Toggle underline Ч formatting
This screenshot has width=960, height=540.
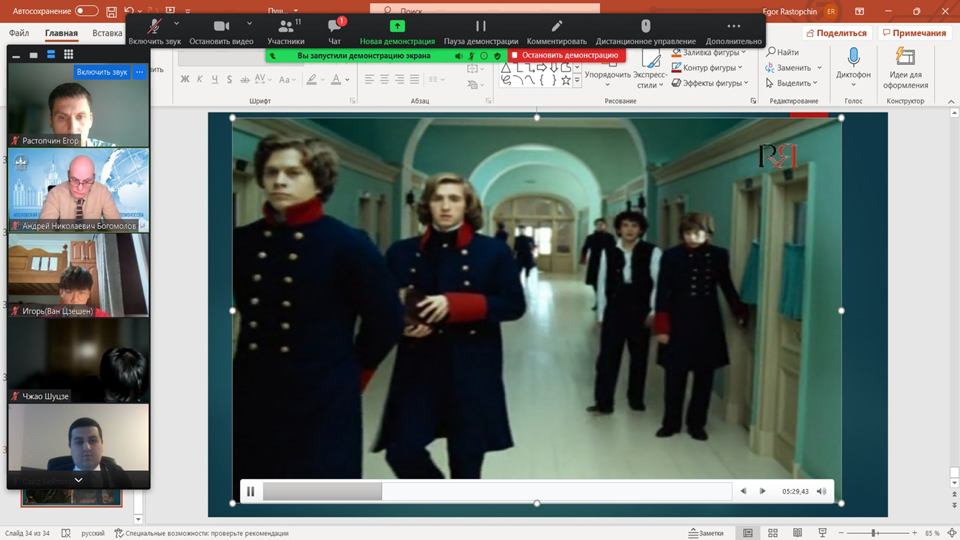(x=214, y=80)
